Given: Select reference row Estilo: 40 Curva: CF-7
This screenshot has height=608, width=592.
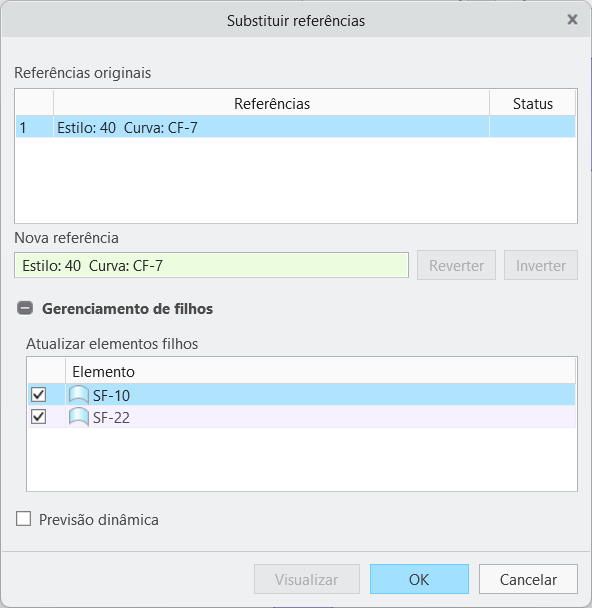Looking at the screenshot, I should click(x=295, y=127).
